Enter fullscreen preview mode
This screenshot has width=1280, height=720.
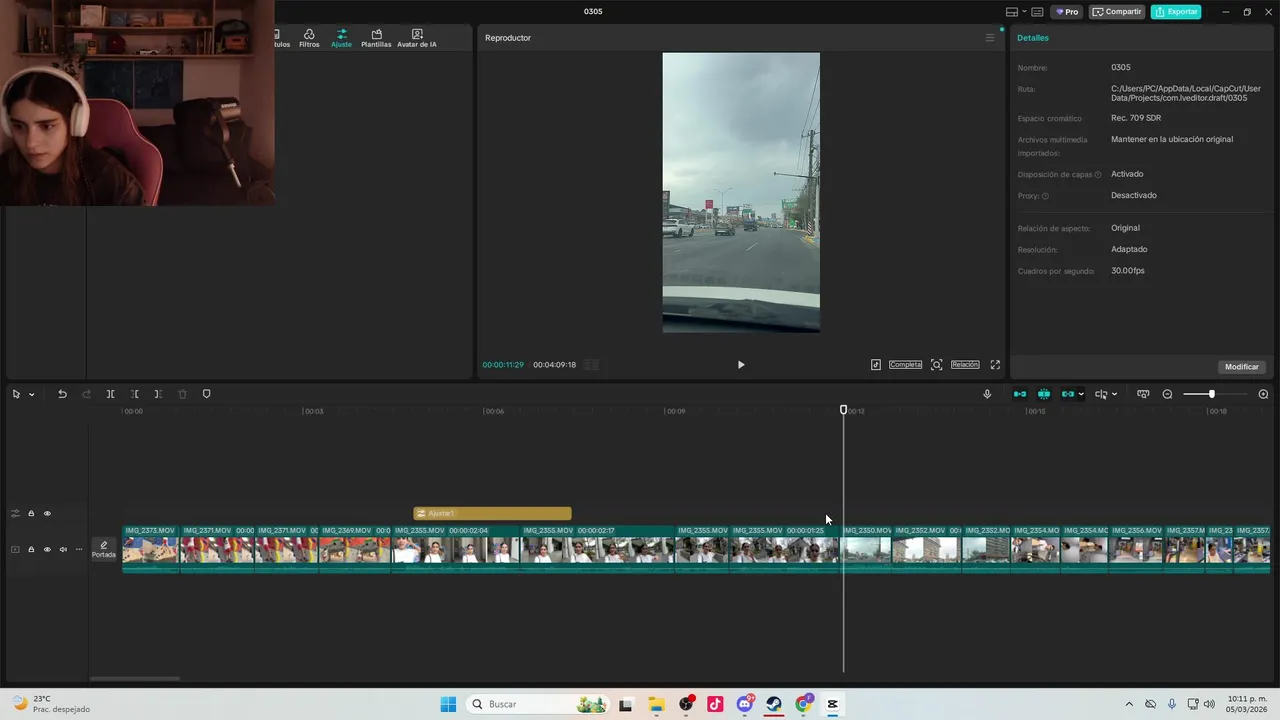coord(995,365)
